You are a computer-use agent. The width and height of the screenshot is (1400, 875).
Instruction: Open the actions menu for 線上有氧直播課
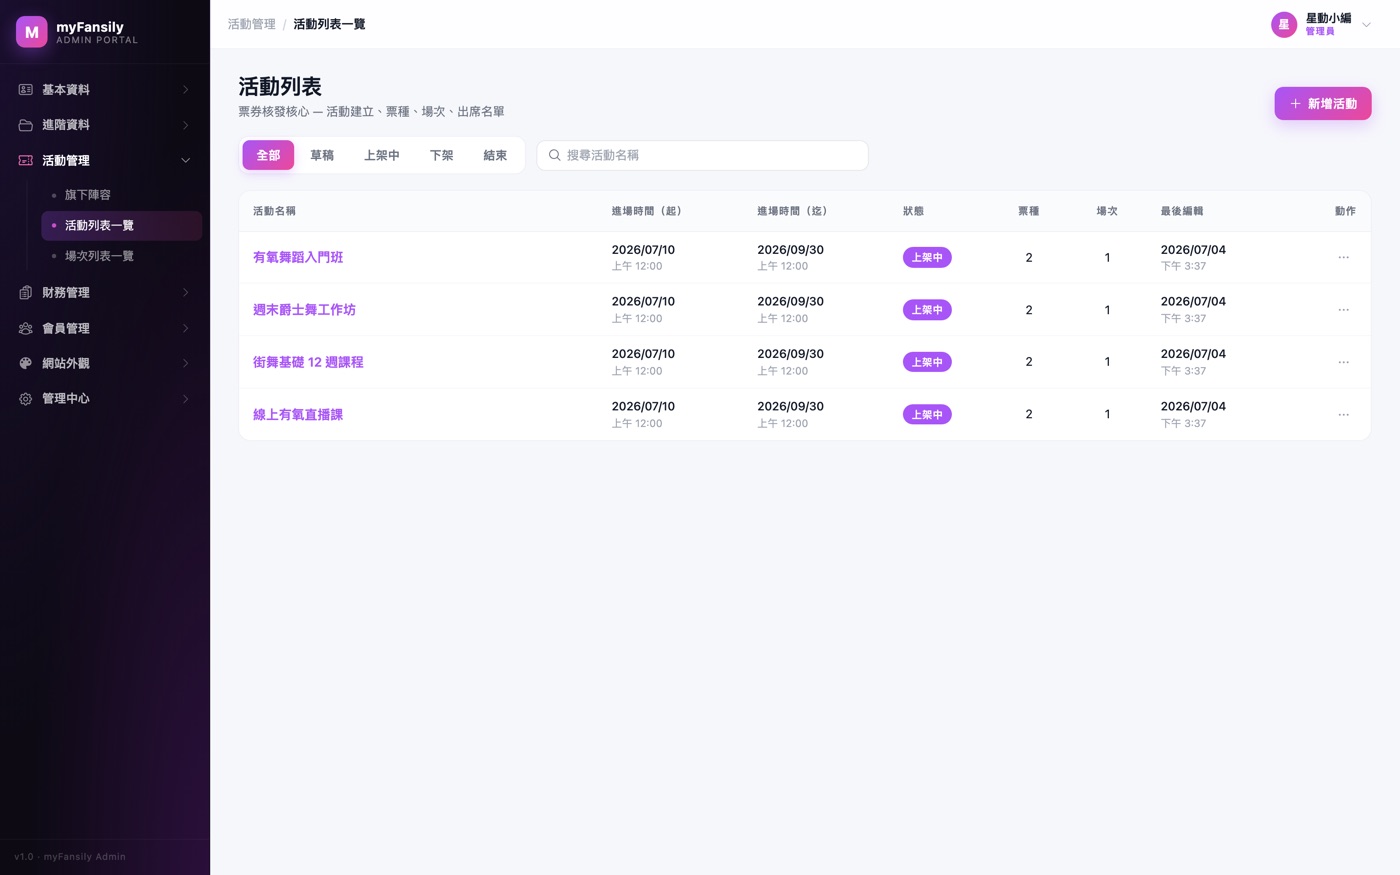pyautogui.click(x=1343, y=415)
